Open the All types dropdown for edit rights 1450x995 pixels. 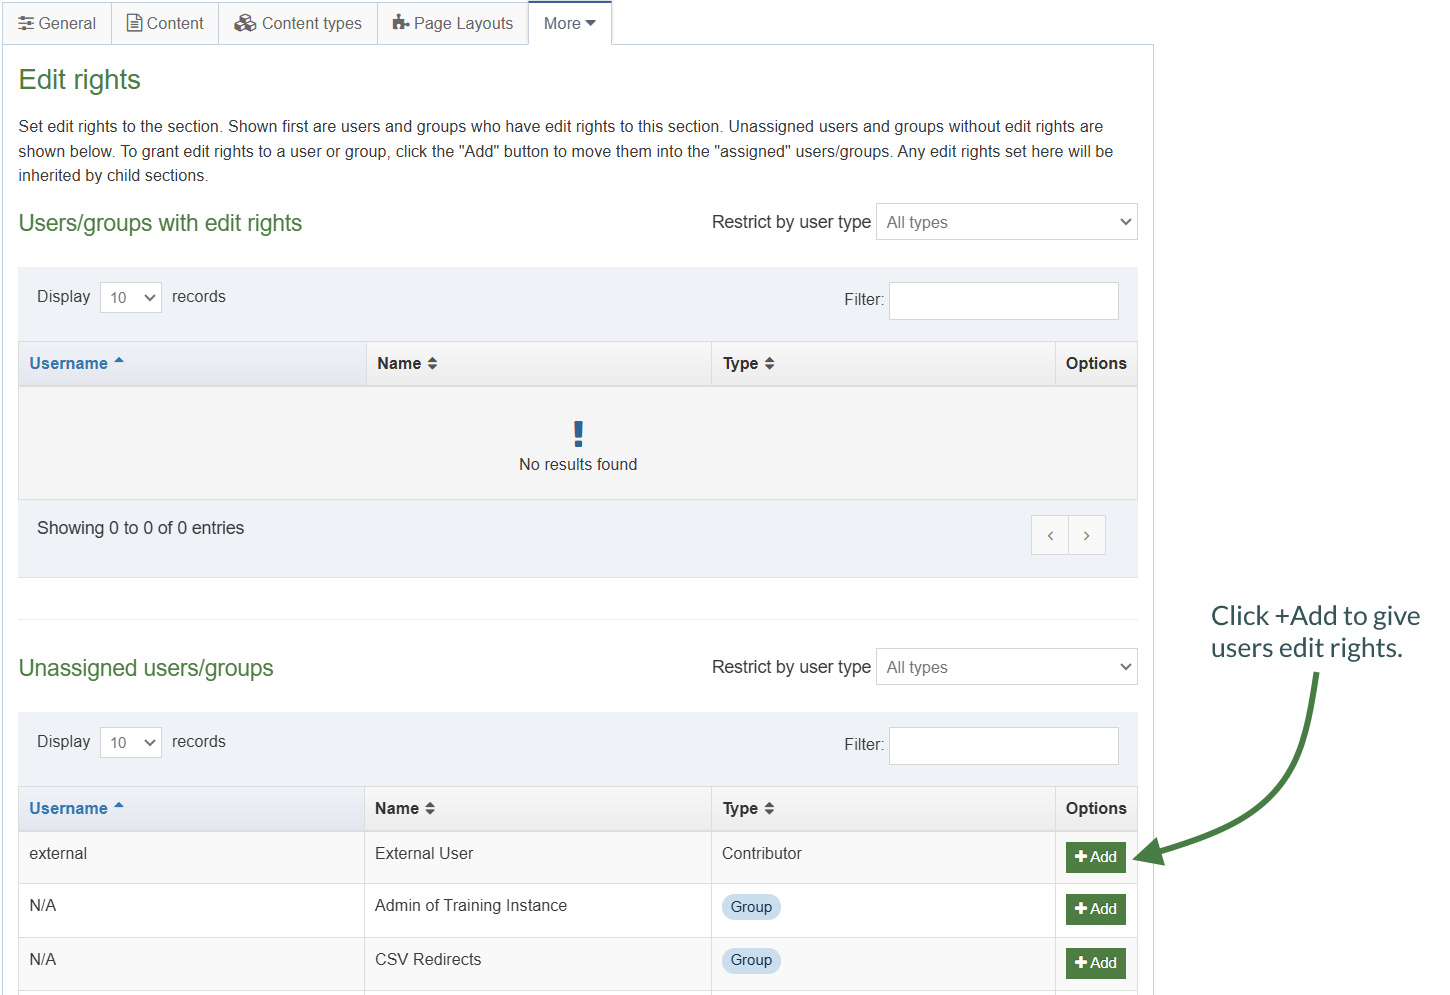[1005, 221]
